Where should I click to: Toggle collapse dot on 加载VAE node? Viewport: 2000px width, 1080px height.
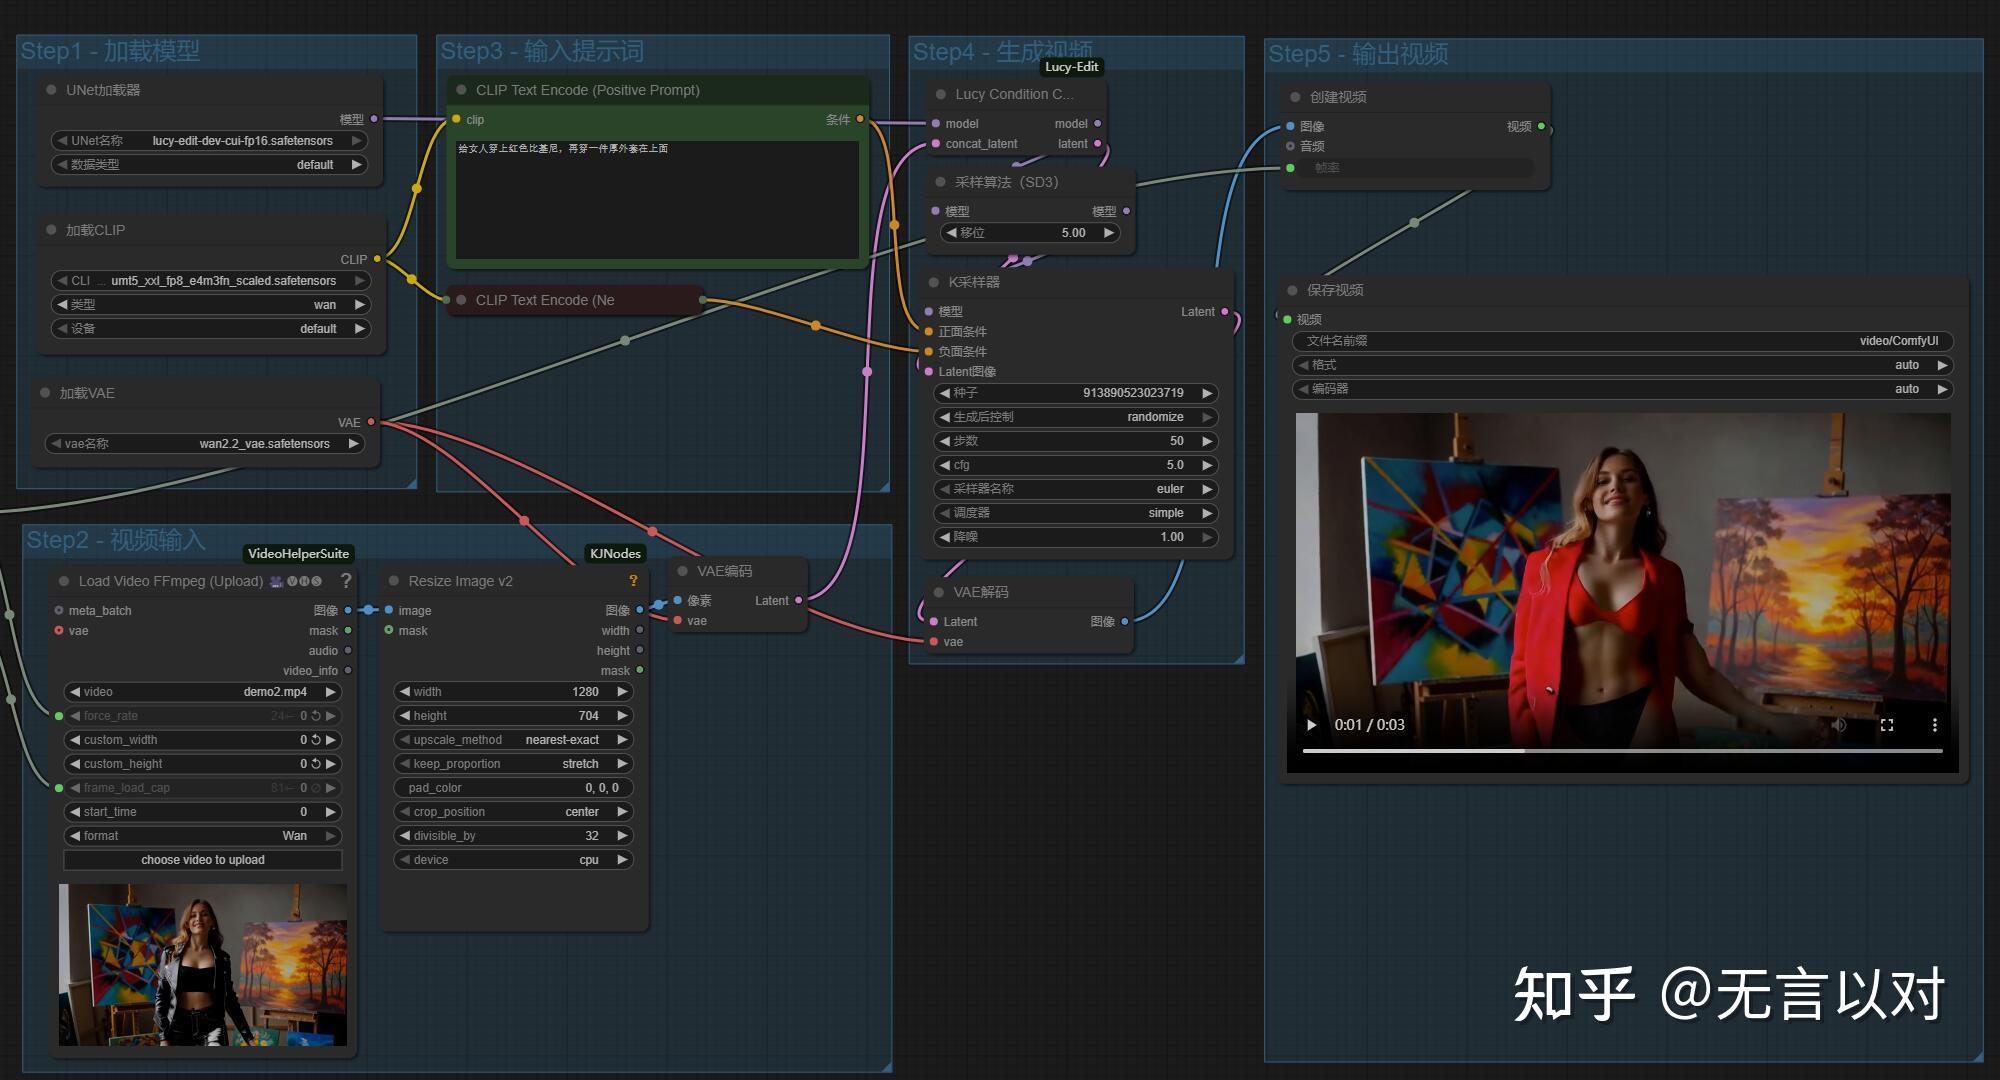click(x=45, y=393)
